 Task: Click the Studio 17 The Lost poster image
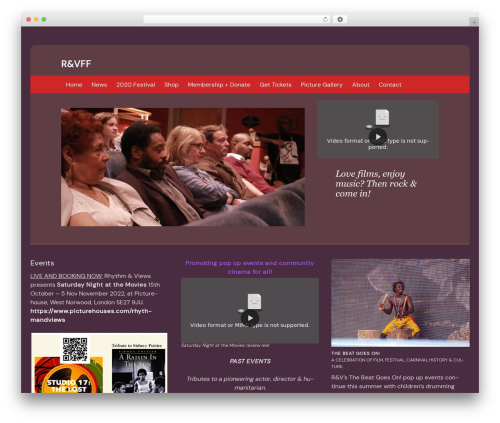click(x=68, y=376)
